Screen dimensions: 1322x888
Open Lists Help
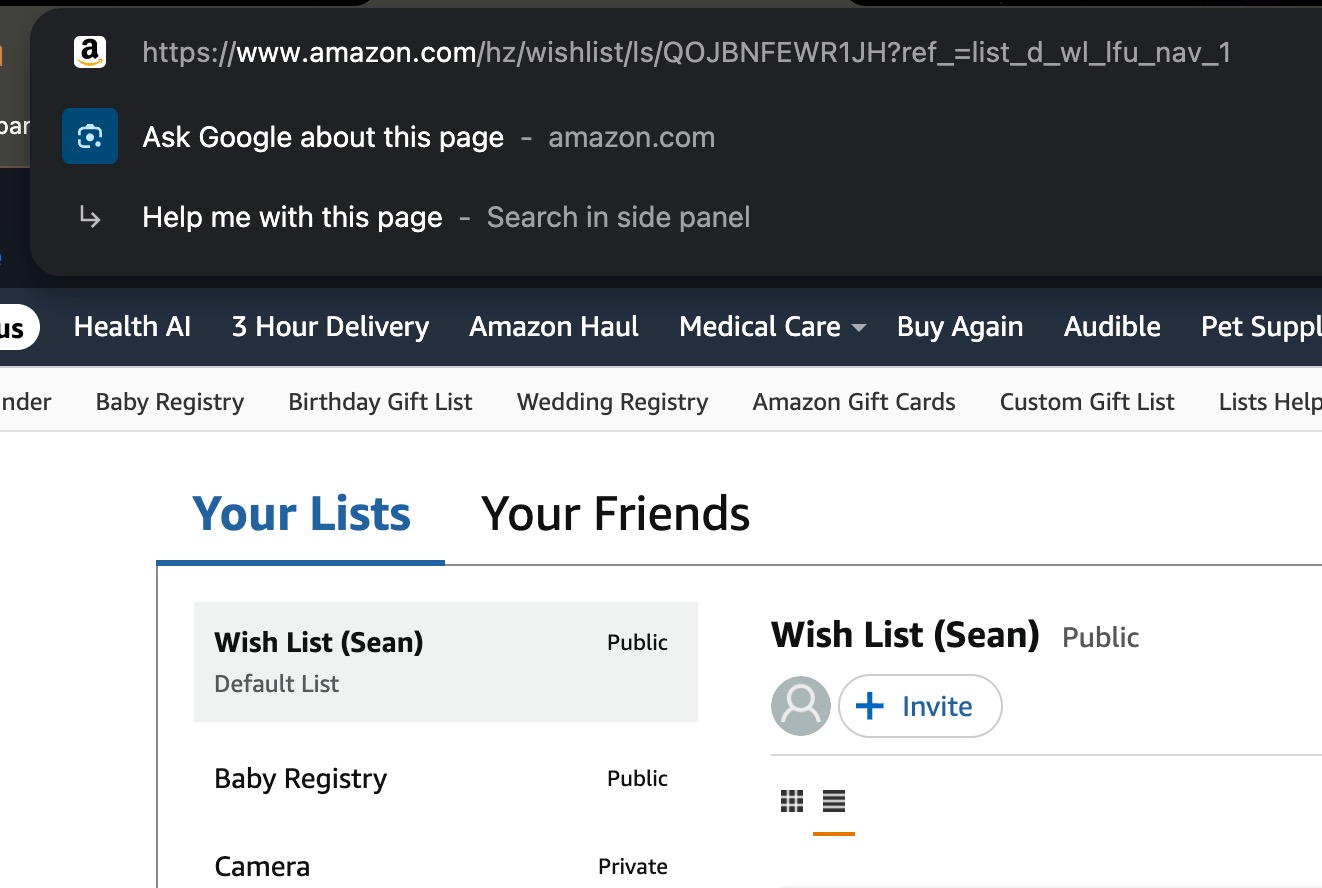point(1270,401)
